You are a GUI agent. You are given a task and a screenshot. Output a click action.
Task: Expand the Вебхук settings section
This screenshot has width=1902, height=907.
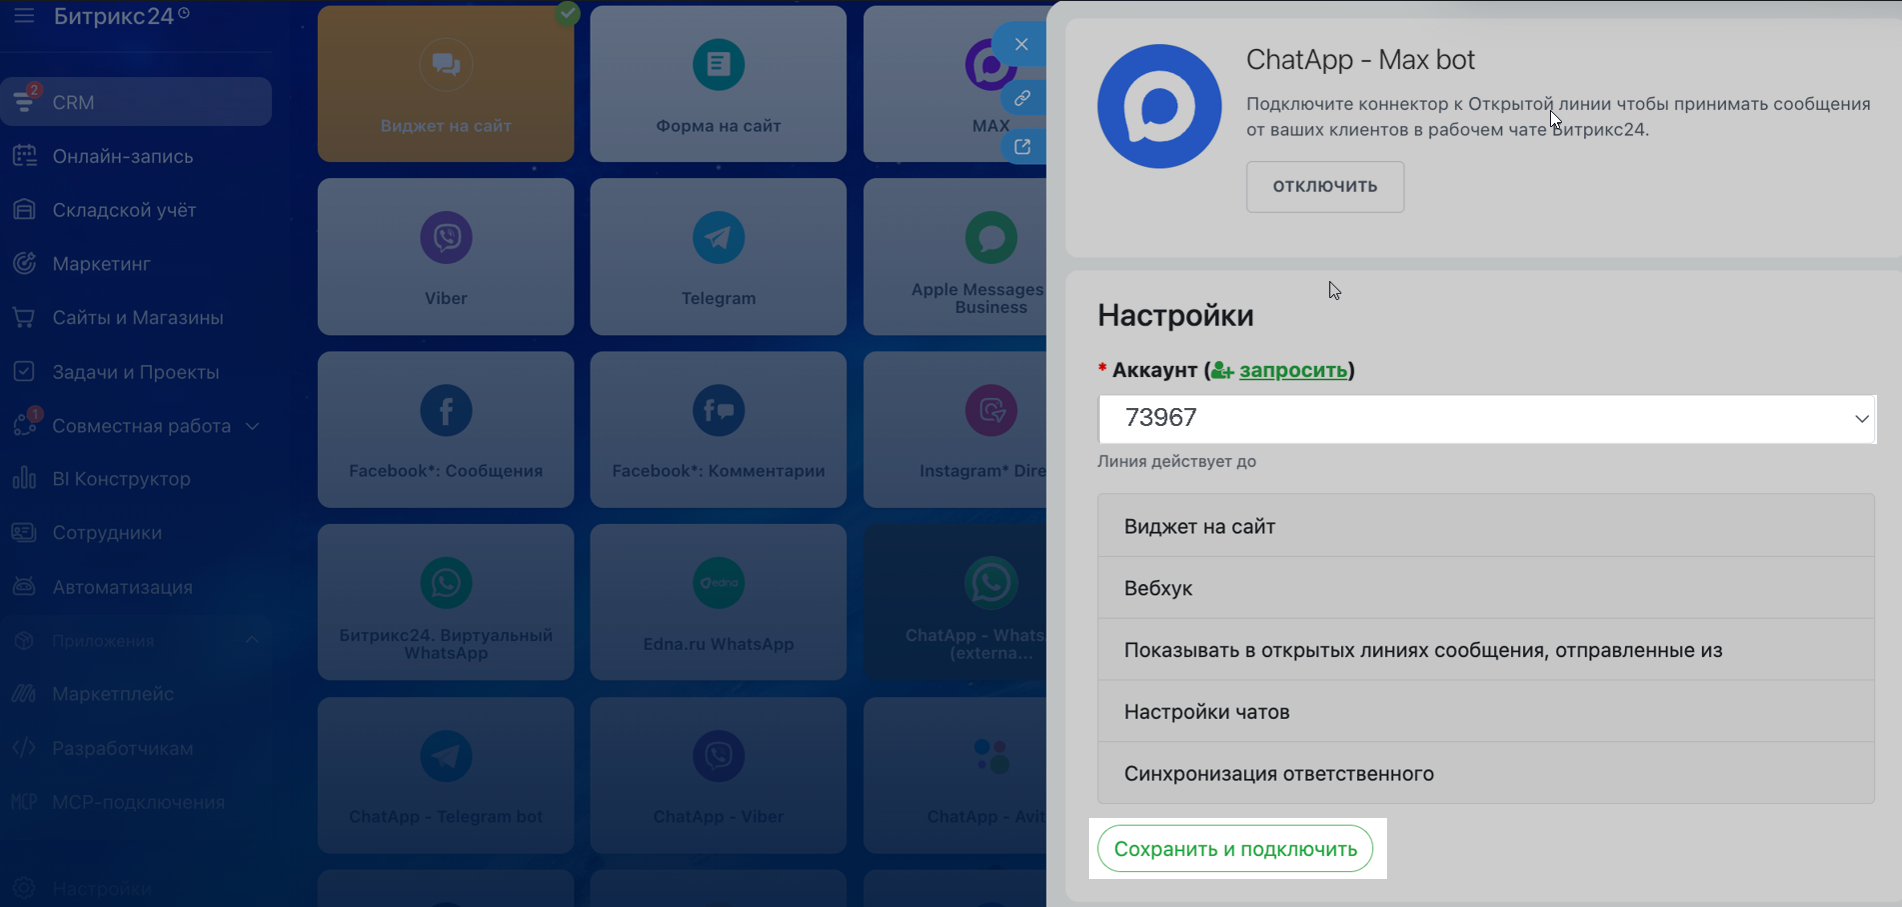coord(1485,588)
